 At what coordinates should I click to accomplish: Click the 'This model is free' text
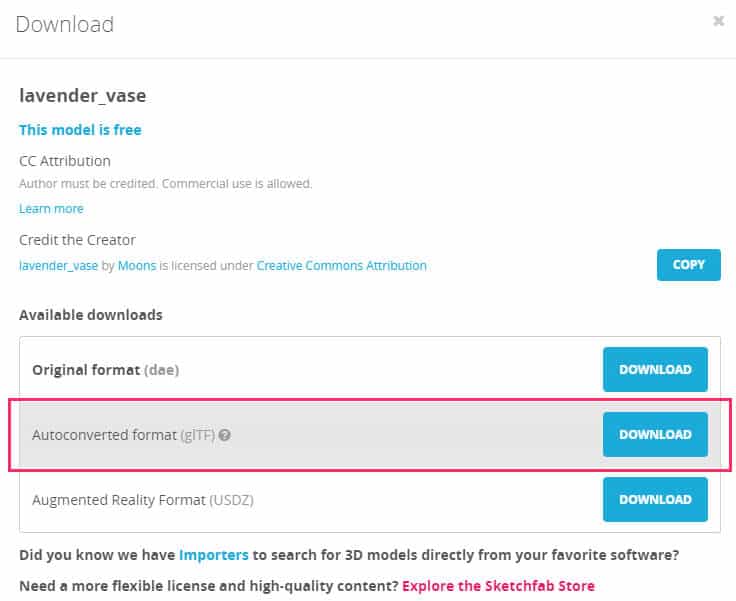point(80,129)
